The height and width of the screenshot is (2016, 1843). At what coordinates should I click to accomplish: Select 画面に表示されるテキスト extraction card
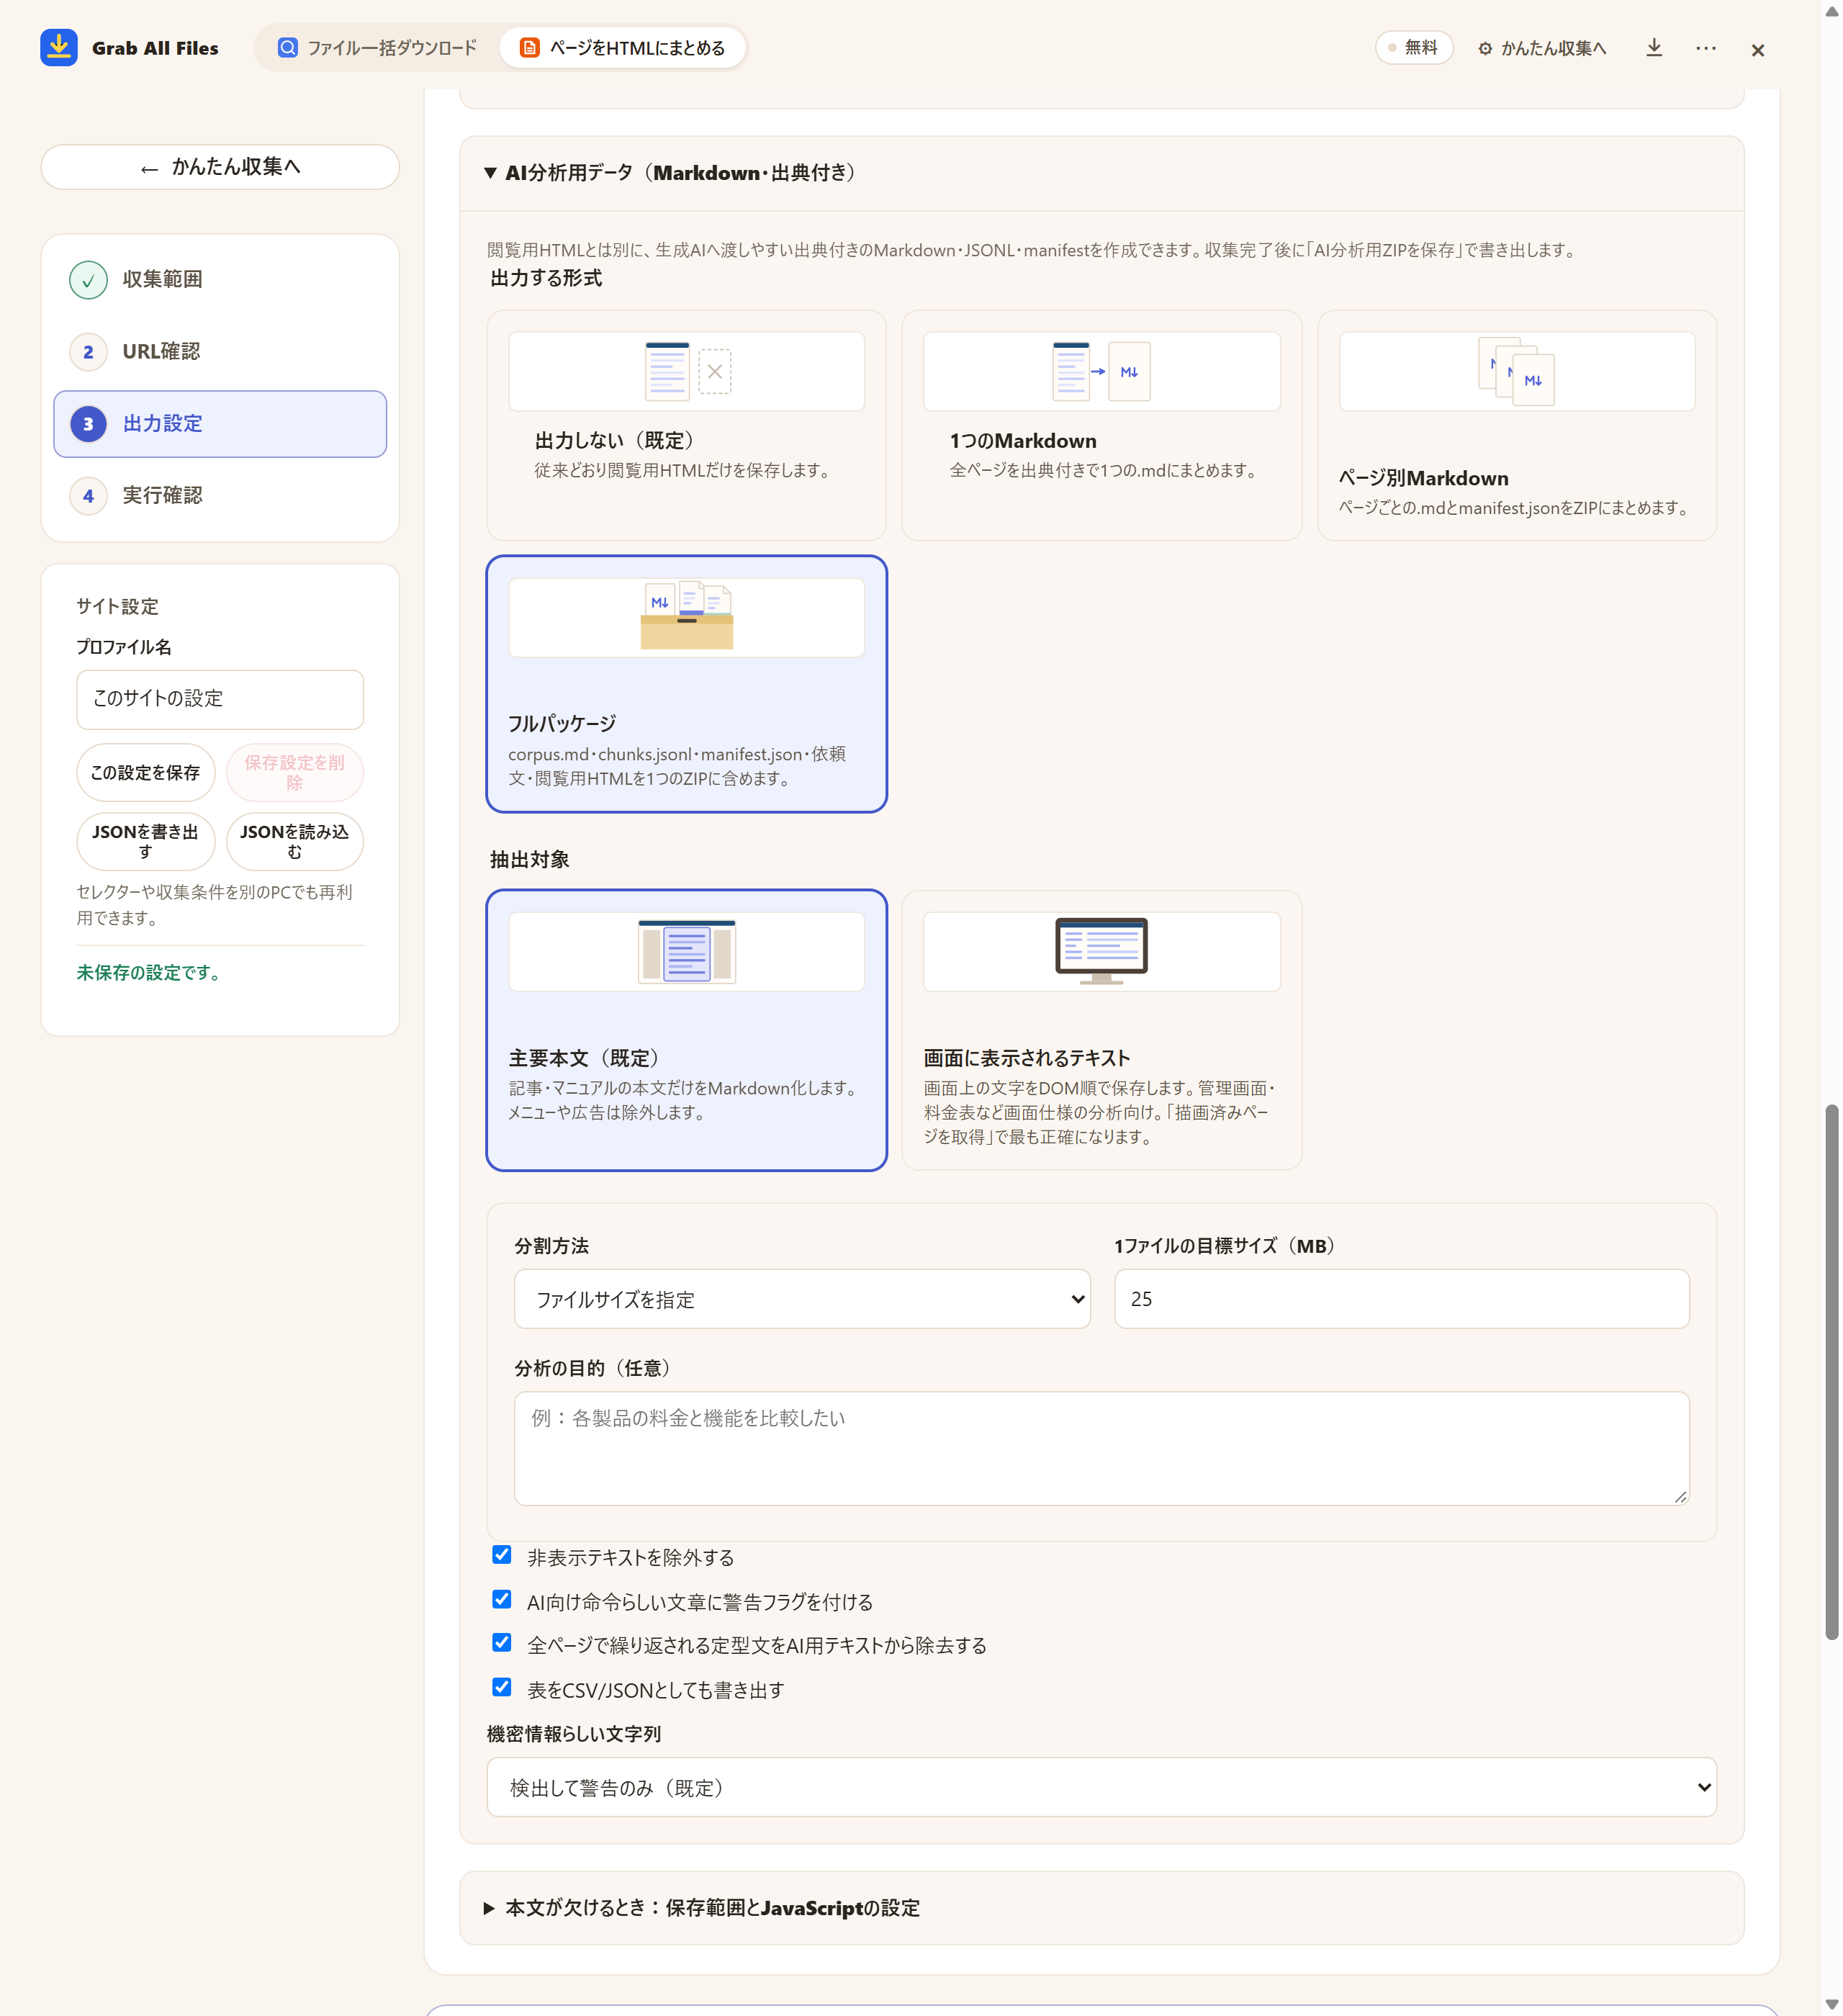[1101, 1030]
